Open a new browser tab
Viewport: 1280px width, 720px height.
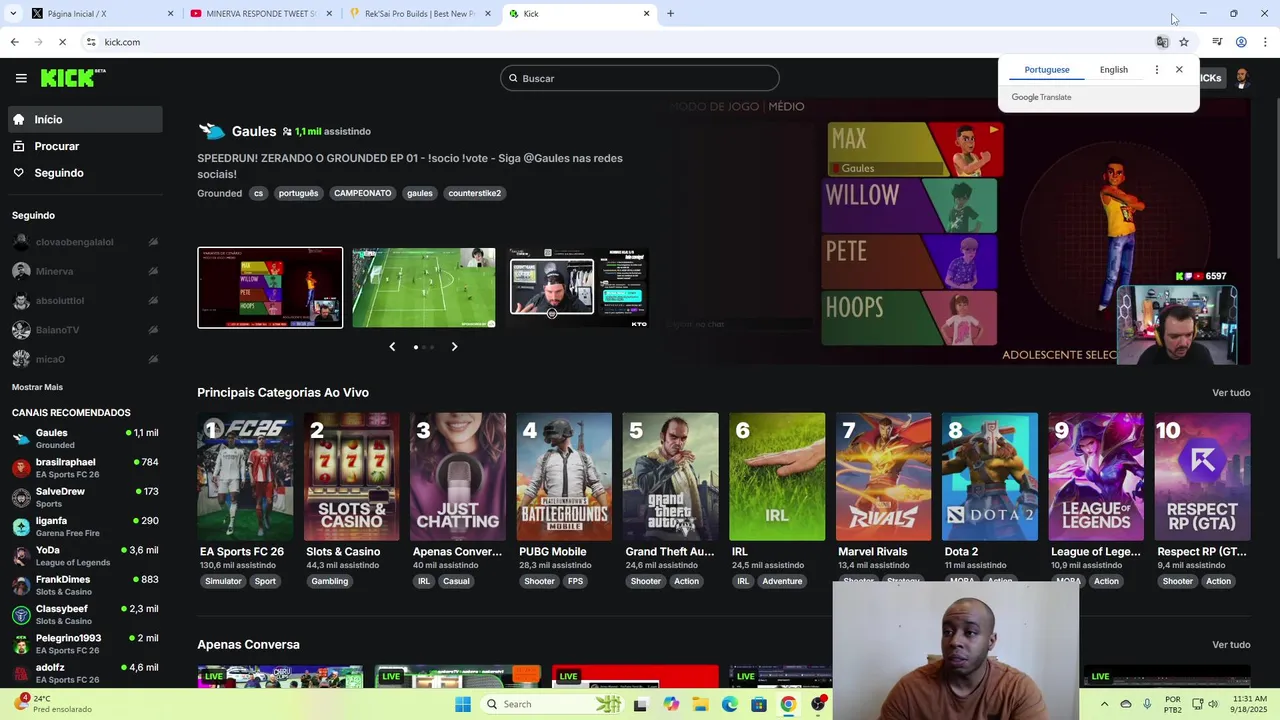tap(670, 14)
